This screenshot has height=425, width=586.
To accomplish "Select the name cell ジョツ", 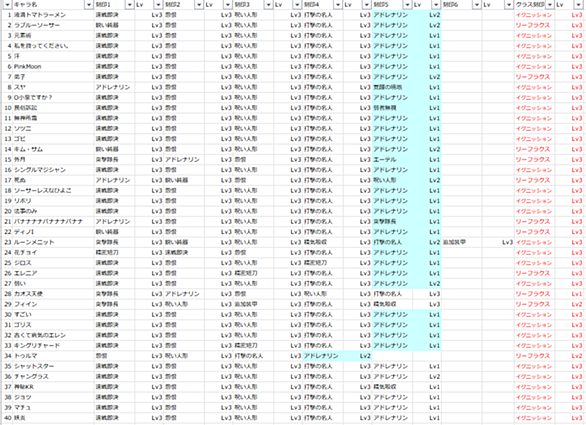I will (53, 397).
